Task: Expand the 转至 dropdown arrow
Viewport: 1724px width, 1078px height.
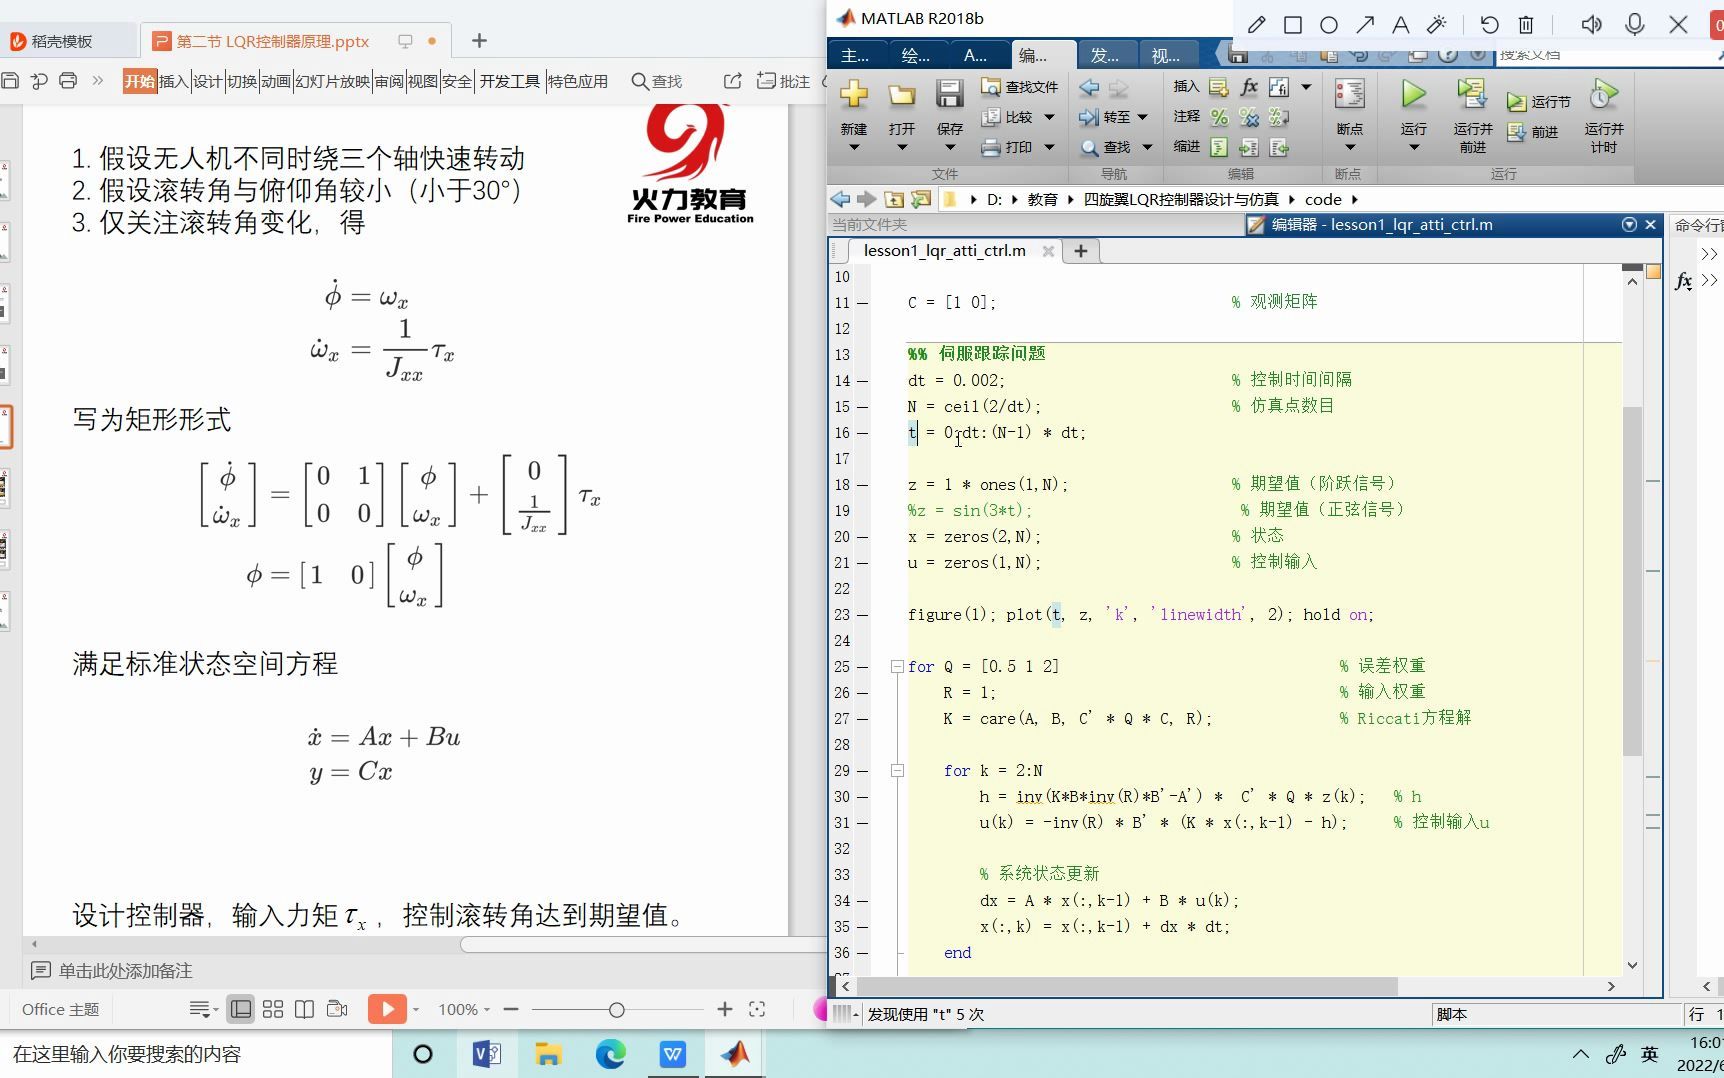Action: pyautogui.click(x=1143, y=118)
